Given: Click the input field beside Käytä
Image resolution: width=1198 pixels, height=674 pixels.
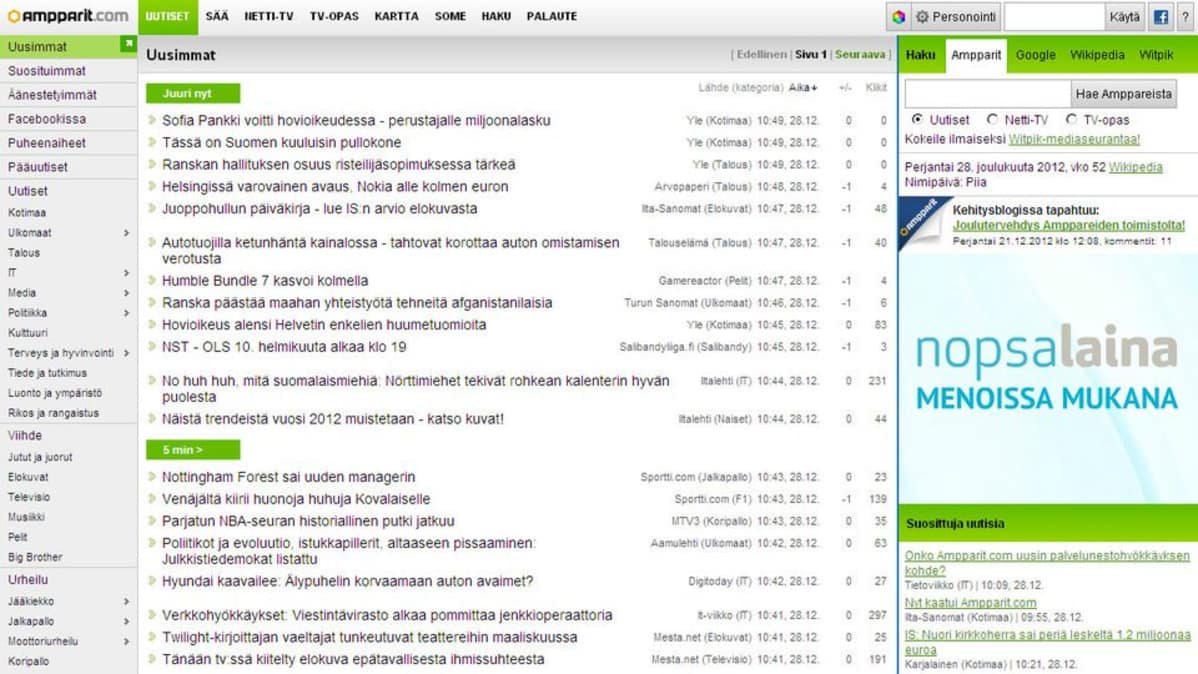Looking at the screenshot, I should 1054,17.
